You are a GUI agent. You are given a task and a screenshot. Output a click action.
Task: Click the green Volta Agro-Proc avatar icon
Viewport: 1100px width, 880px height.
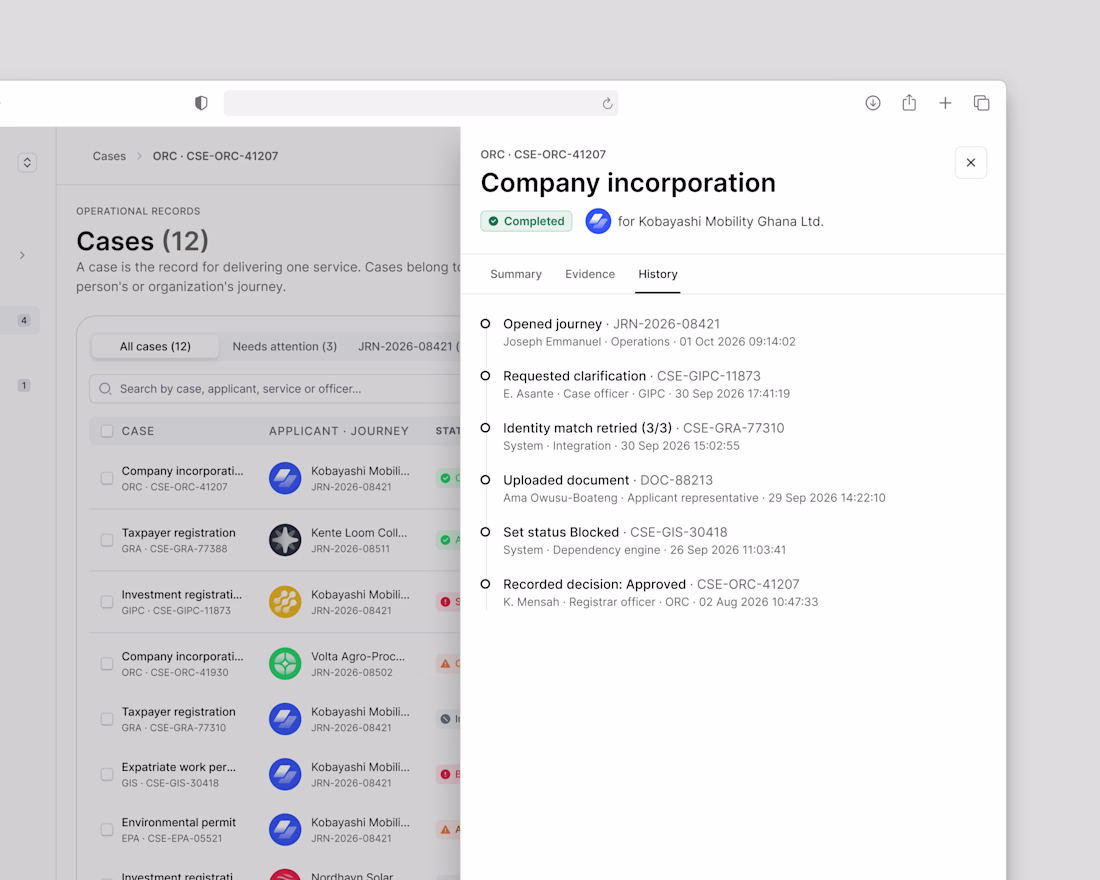pyautogui.click(x=285, y=663)
